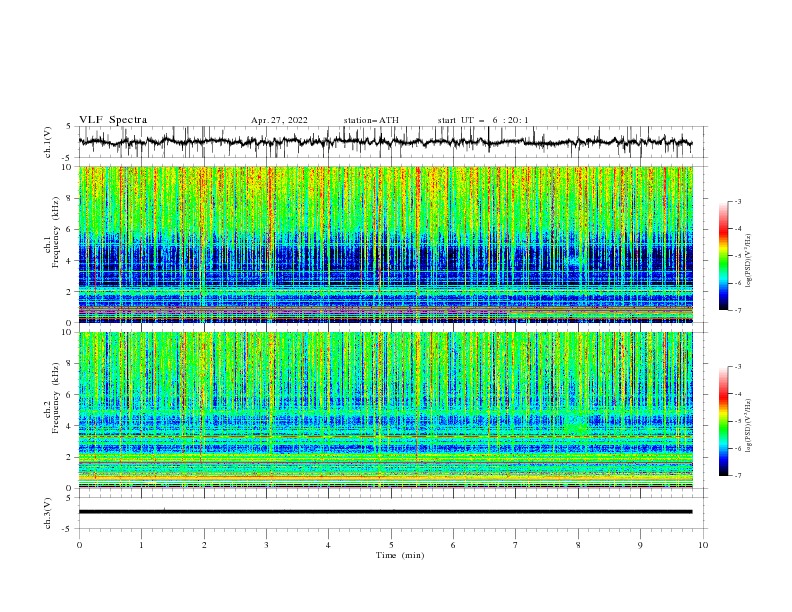Click the ch.3 flat black waveform trace
This screenshot has height=612, width=792.
point(385,512)
